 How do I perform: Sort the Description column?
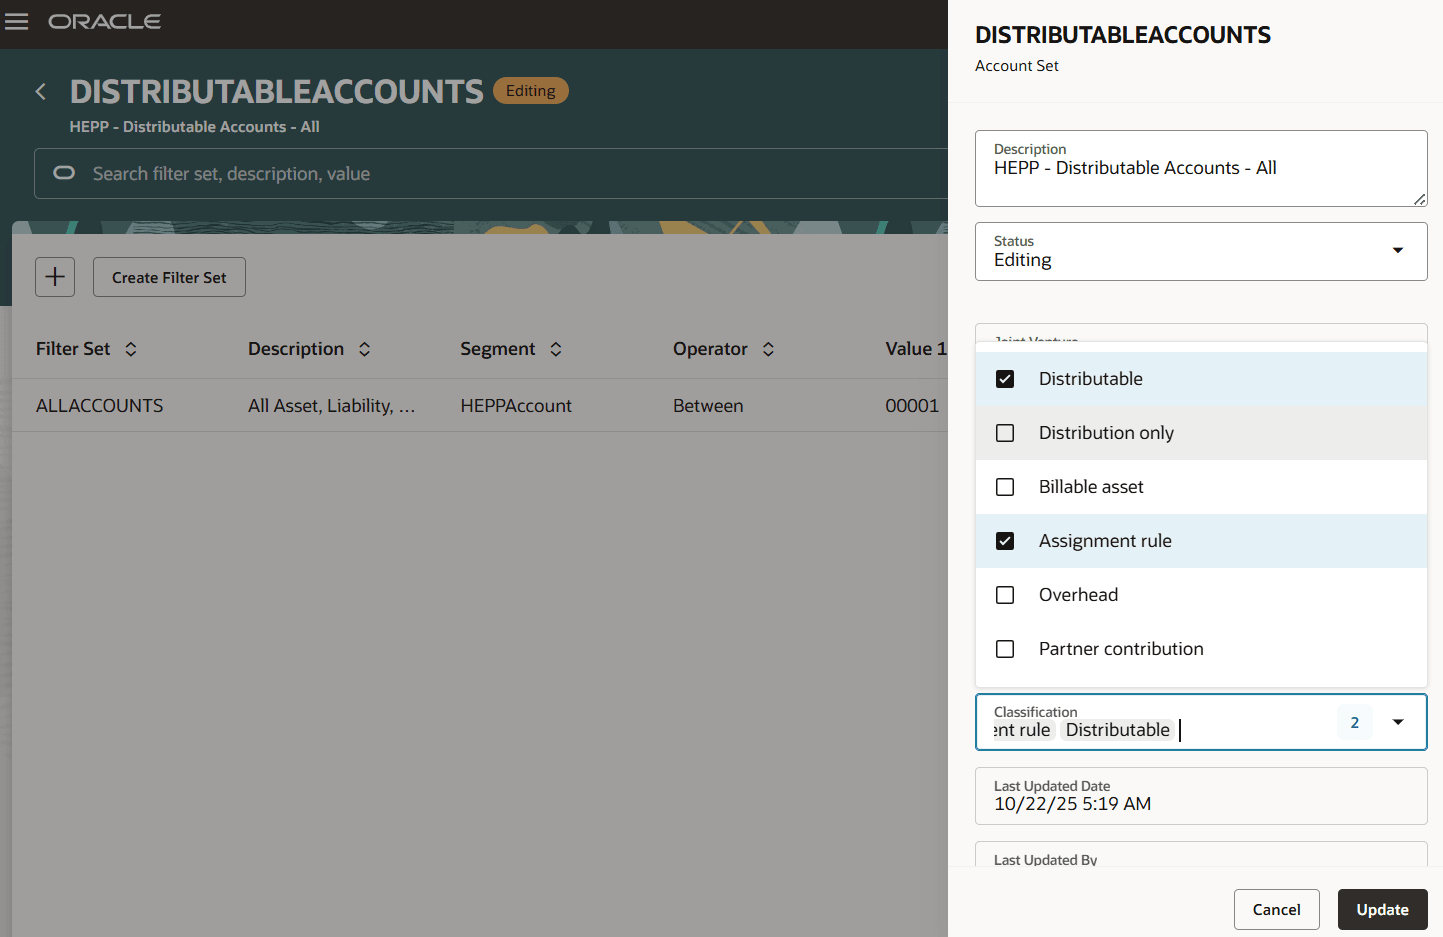(365, 349)
